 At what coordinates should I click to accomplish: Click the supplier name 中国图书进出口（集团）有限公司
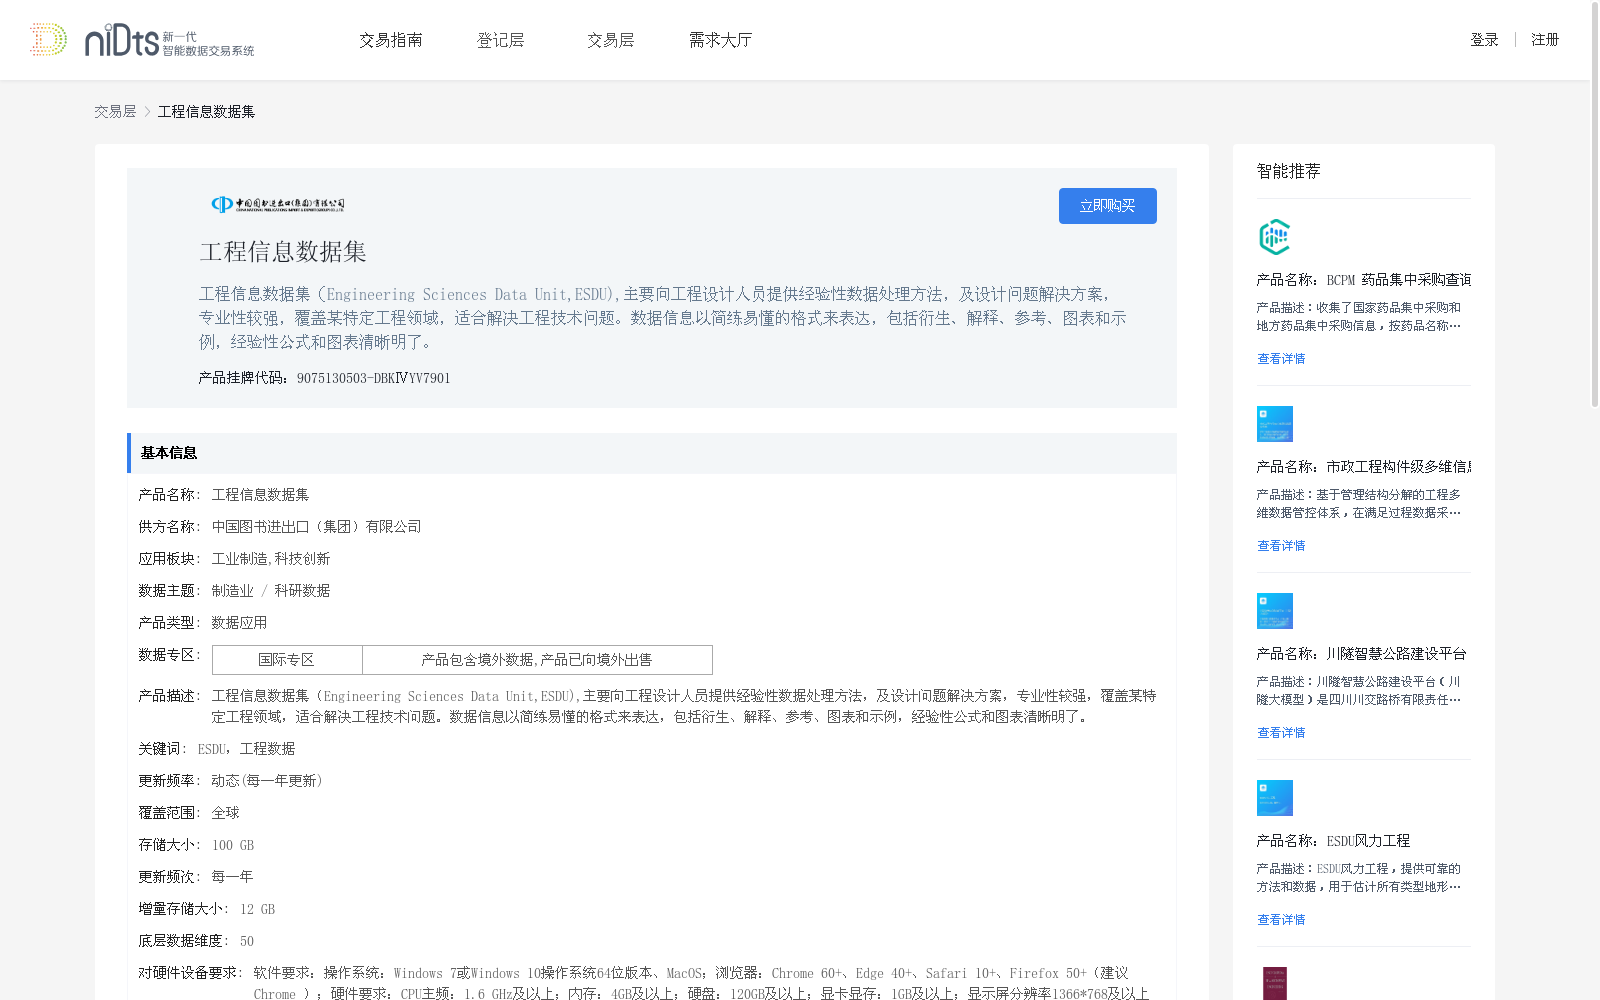coord(316,527)
